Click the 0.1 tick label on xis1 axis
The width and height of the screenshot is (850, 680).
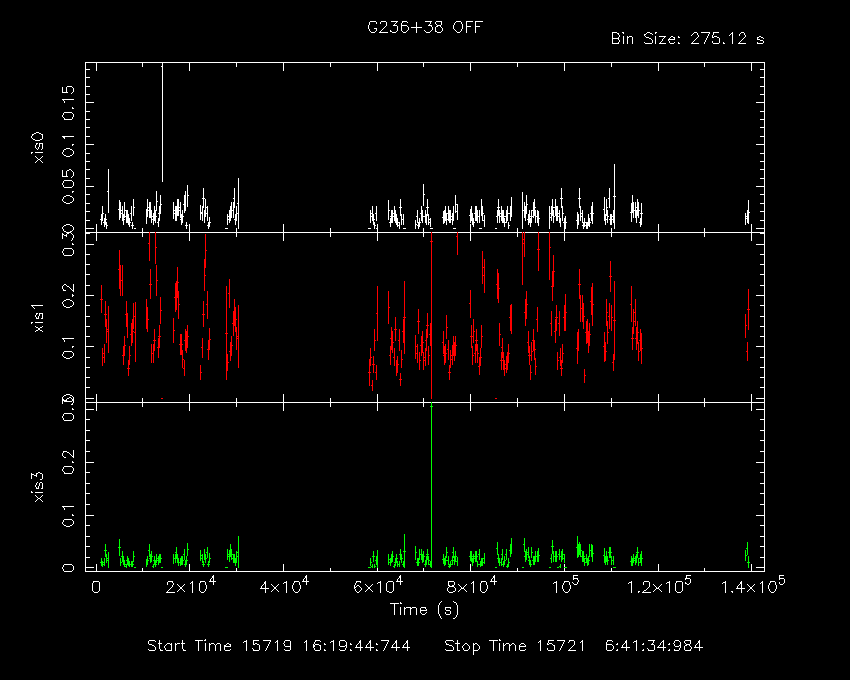click(68, 347)
